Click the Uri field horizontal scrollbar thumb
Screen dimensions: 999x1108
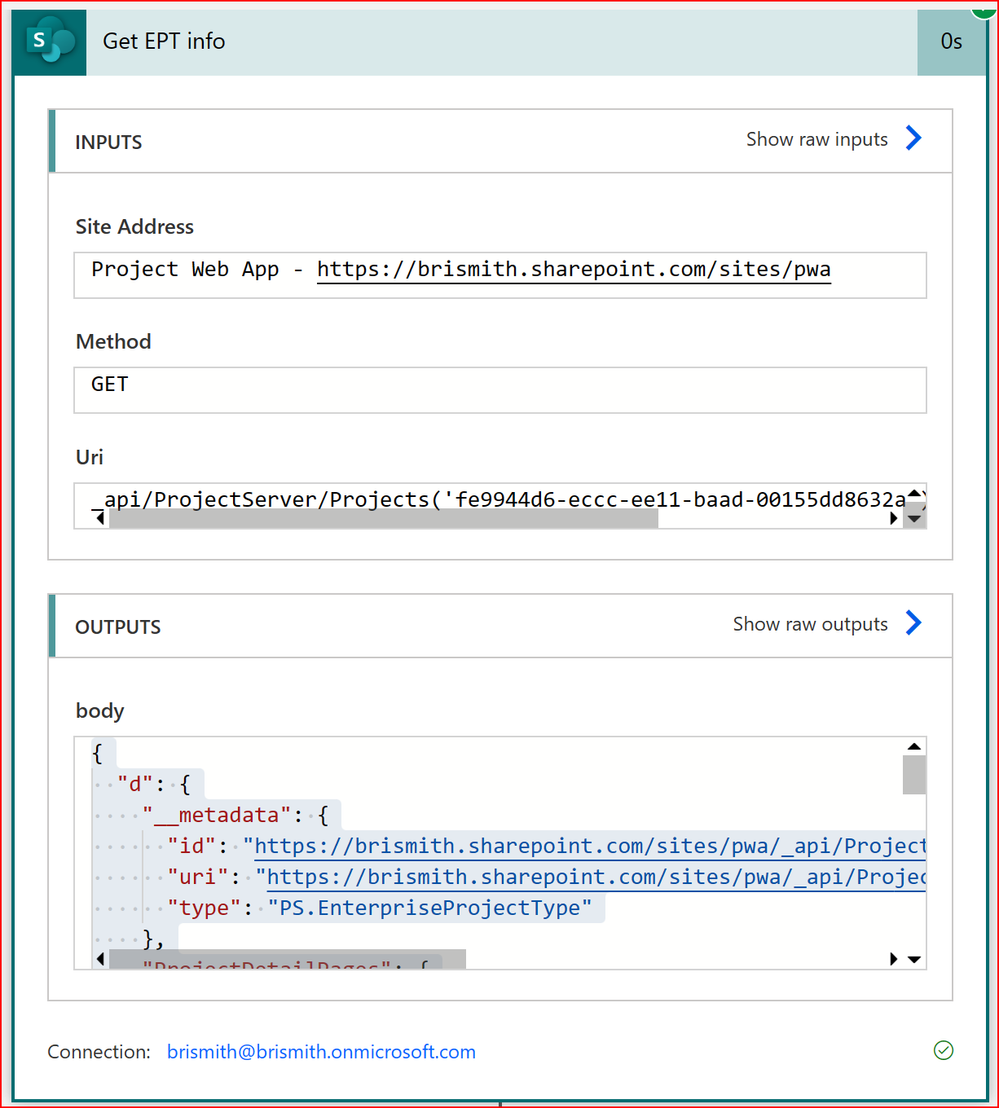click(x=384, y=519)
